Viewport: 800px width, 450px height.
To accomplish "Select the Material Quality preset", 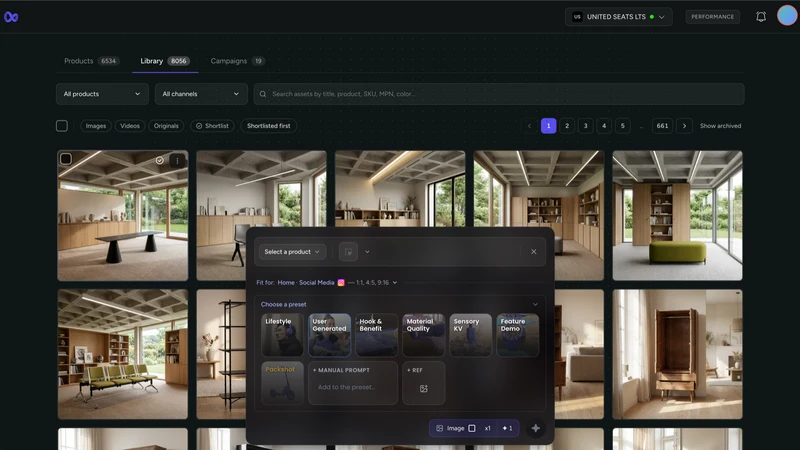I will (423, 335).
